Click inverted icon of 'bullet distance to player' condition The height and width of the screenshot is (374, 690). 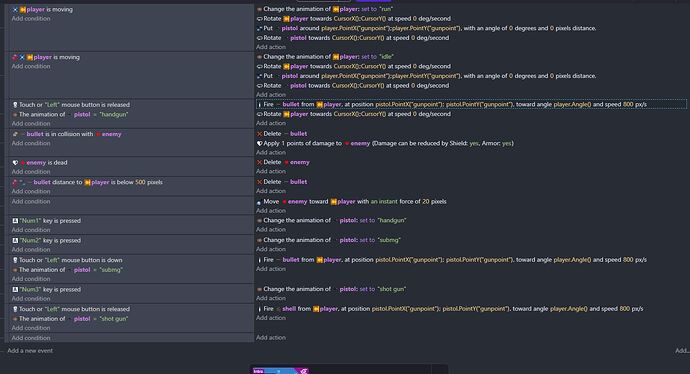tap(15, 182)
